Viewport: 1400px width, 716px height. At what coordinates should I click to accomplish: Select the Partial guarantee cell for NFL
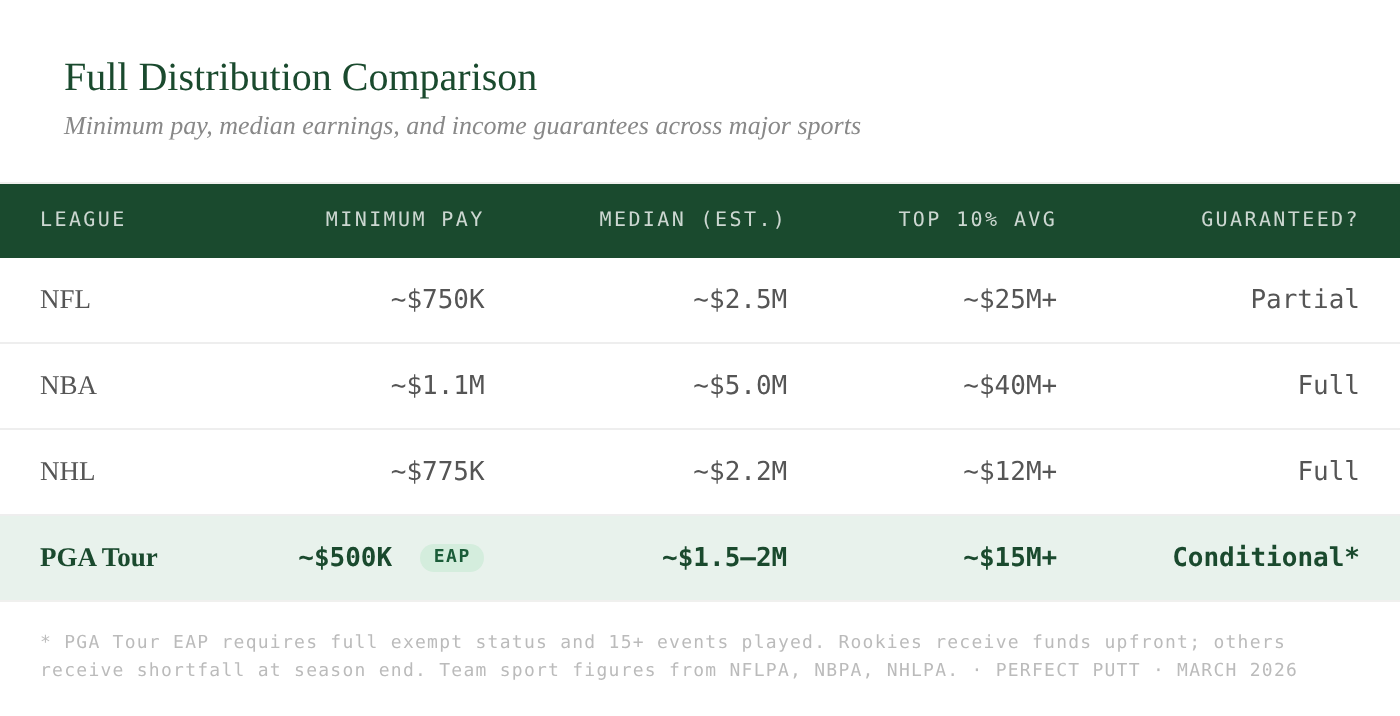[x=1304, y=300]
